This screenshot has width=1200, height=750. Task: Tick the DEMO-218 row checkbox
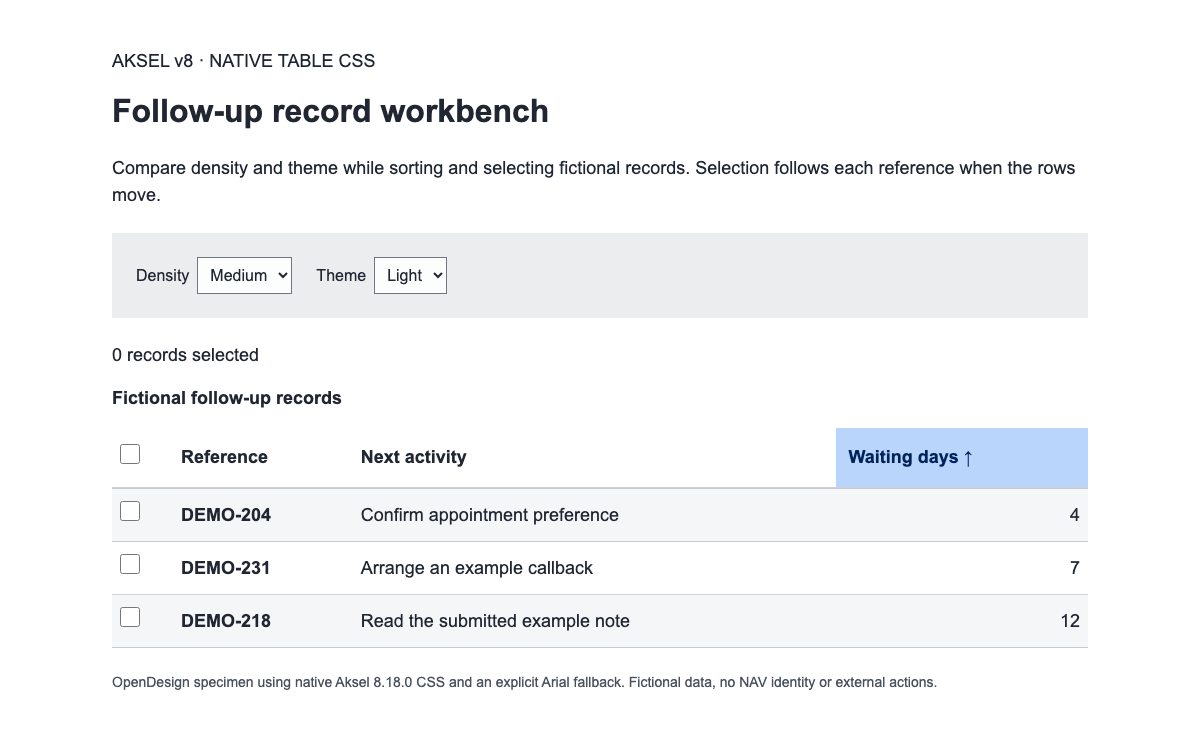tap(130, 617)
